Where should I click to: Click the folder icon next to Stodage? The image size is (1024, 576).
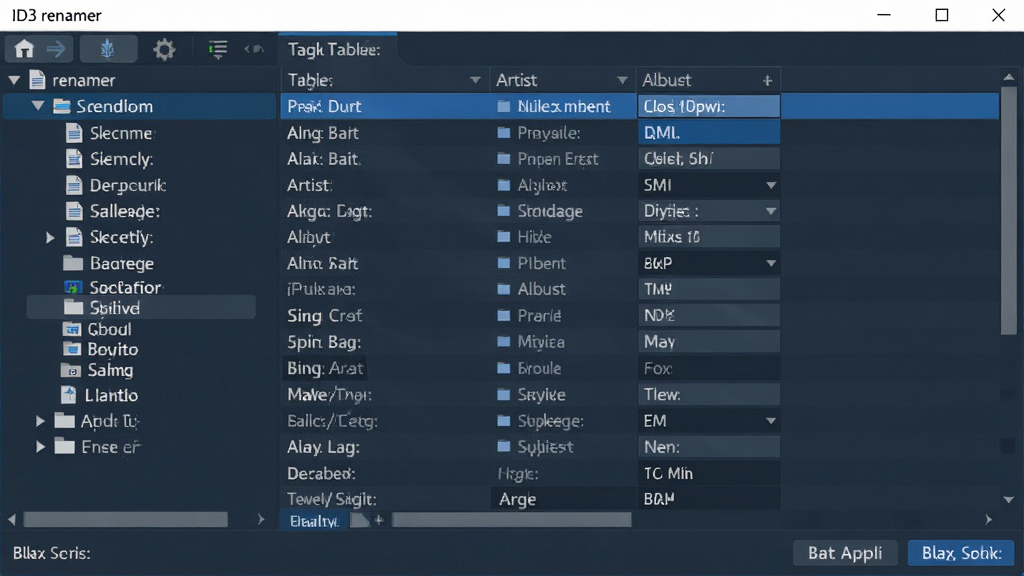[504, 211]
